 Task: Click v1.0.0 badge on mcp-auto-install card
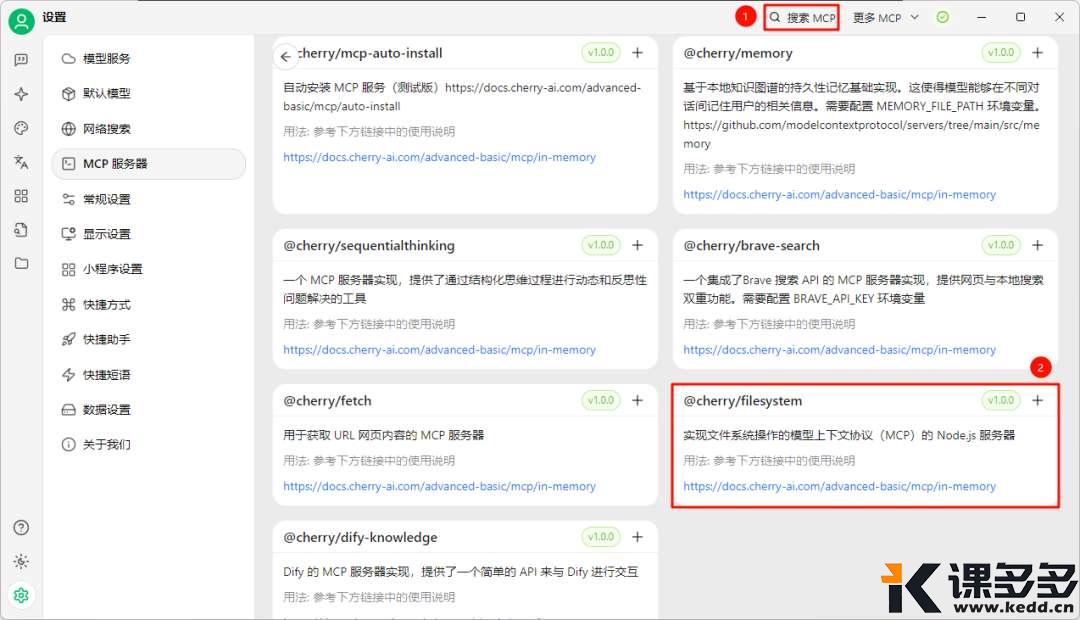point(601,52)
